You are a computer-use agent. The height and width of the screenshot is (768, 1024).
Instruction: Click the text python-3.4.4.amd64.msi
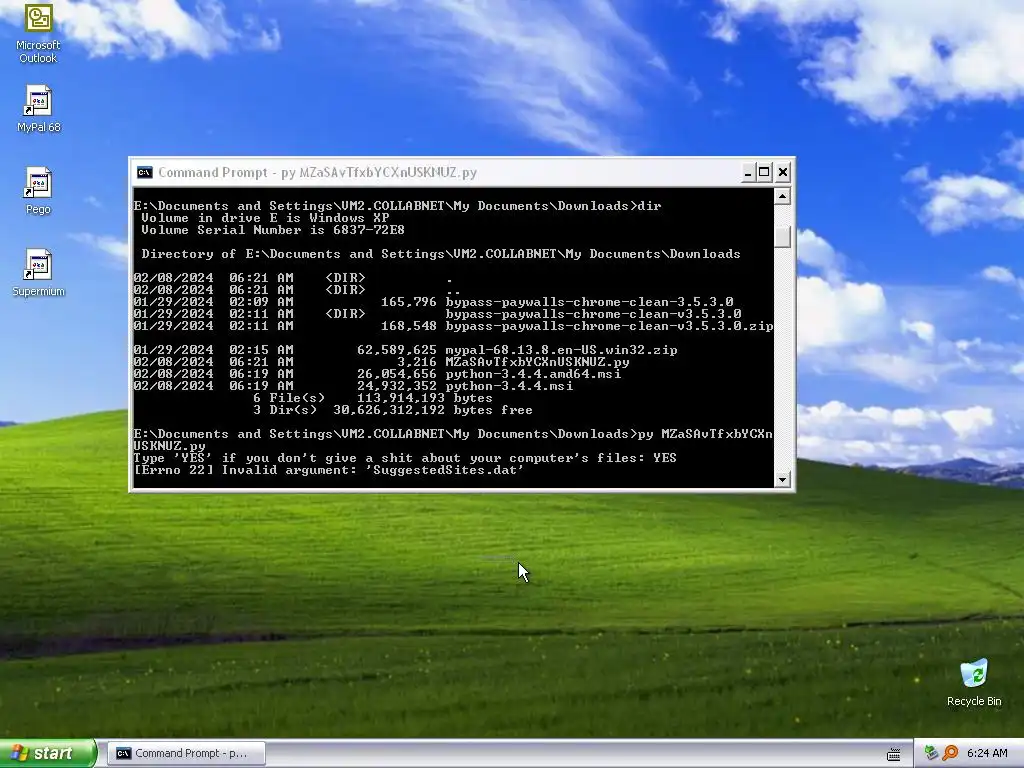[x=533, y=374]
